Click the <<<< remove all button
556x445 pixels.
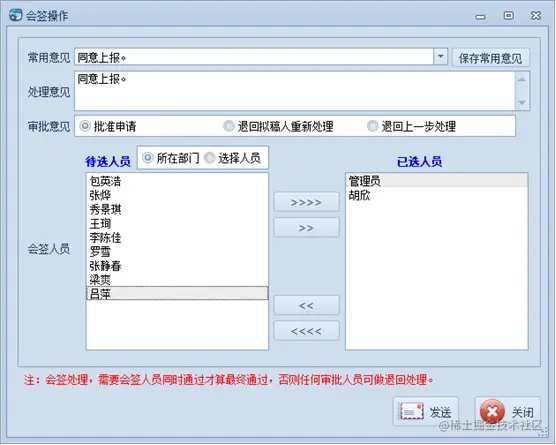[x=306, y=331]
